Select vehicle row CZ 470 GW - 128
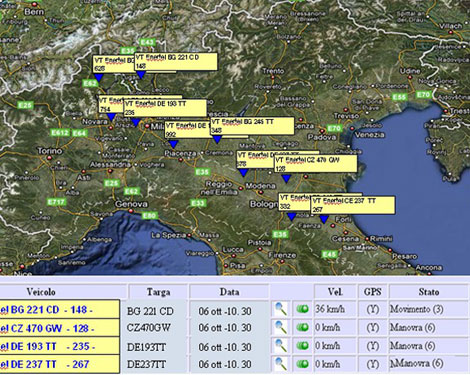470x375 pixels. [x=59, y=328]
